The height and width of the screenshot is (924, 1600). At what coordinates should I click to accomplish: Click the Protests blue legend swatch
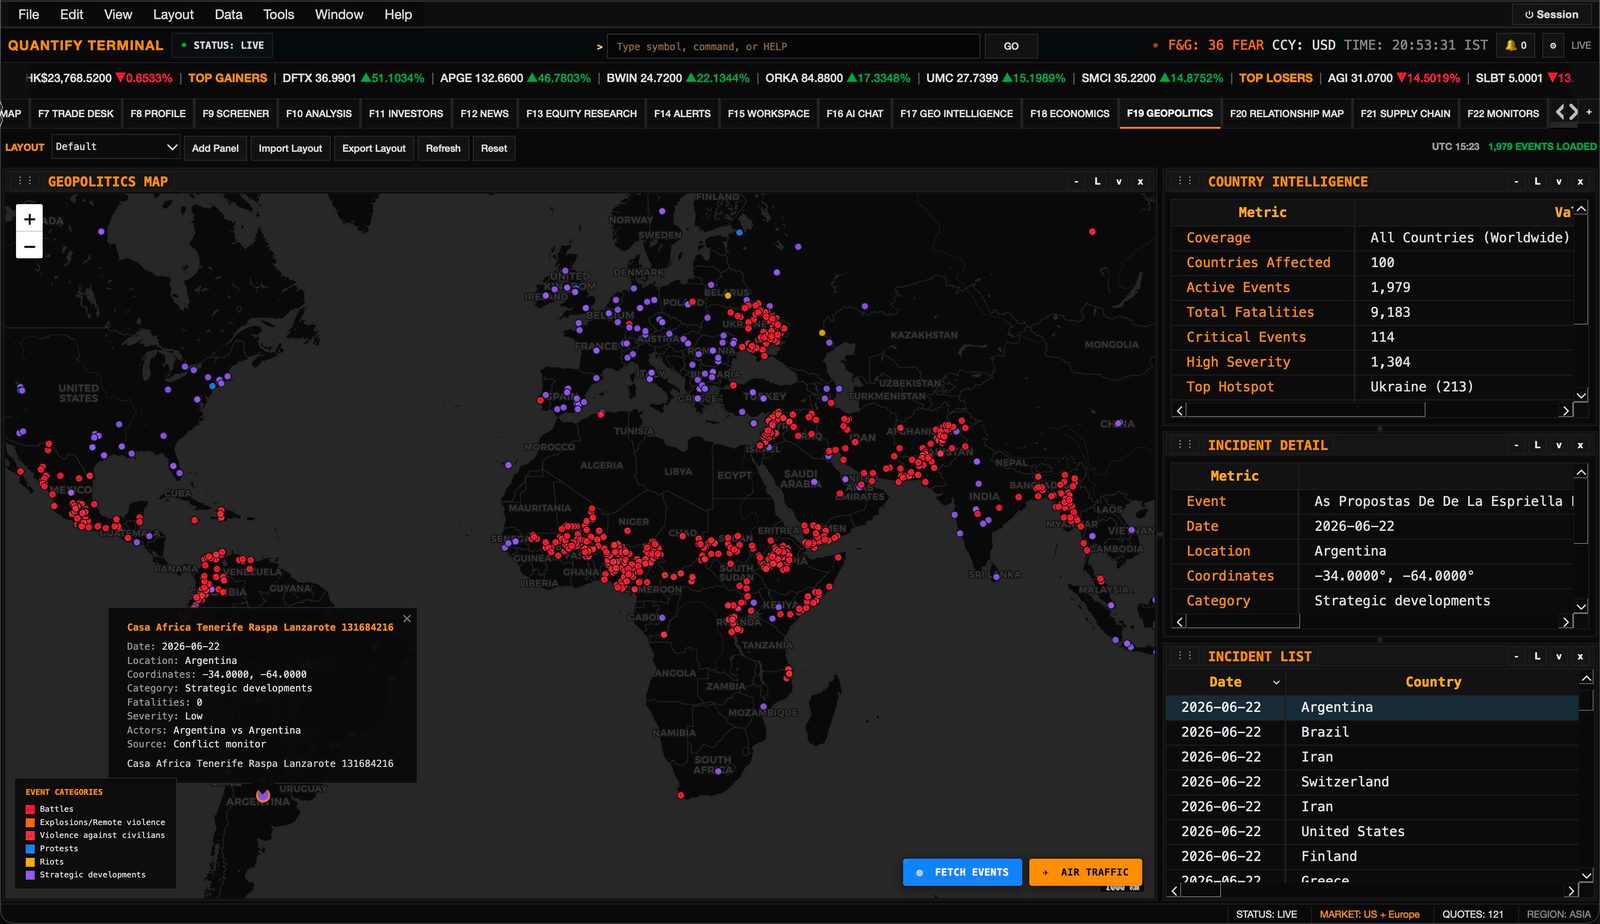point(30,848)
